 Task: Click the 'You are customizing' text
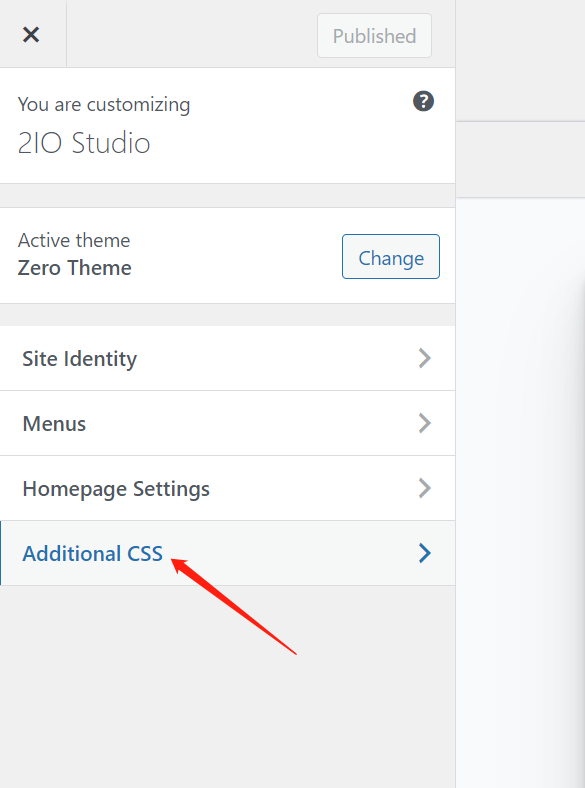[x=104, y=105]
